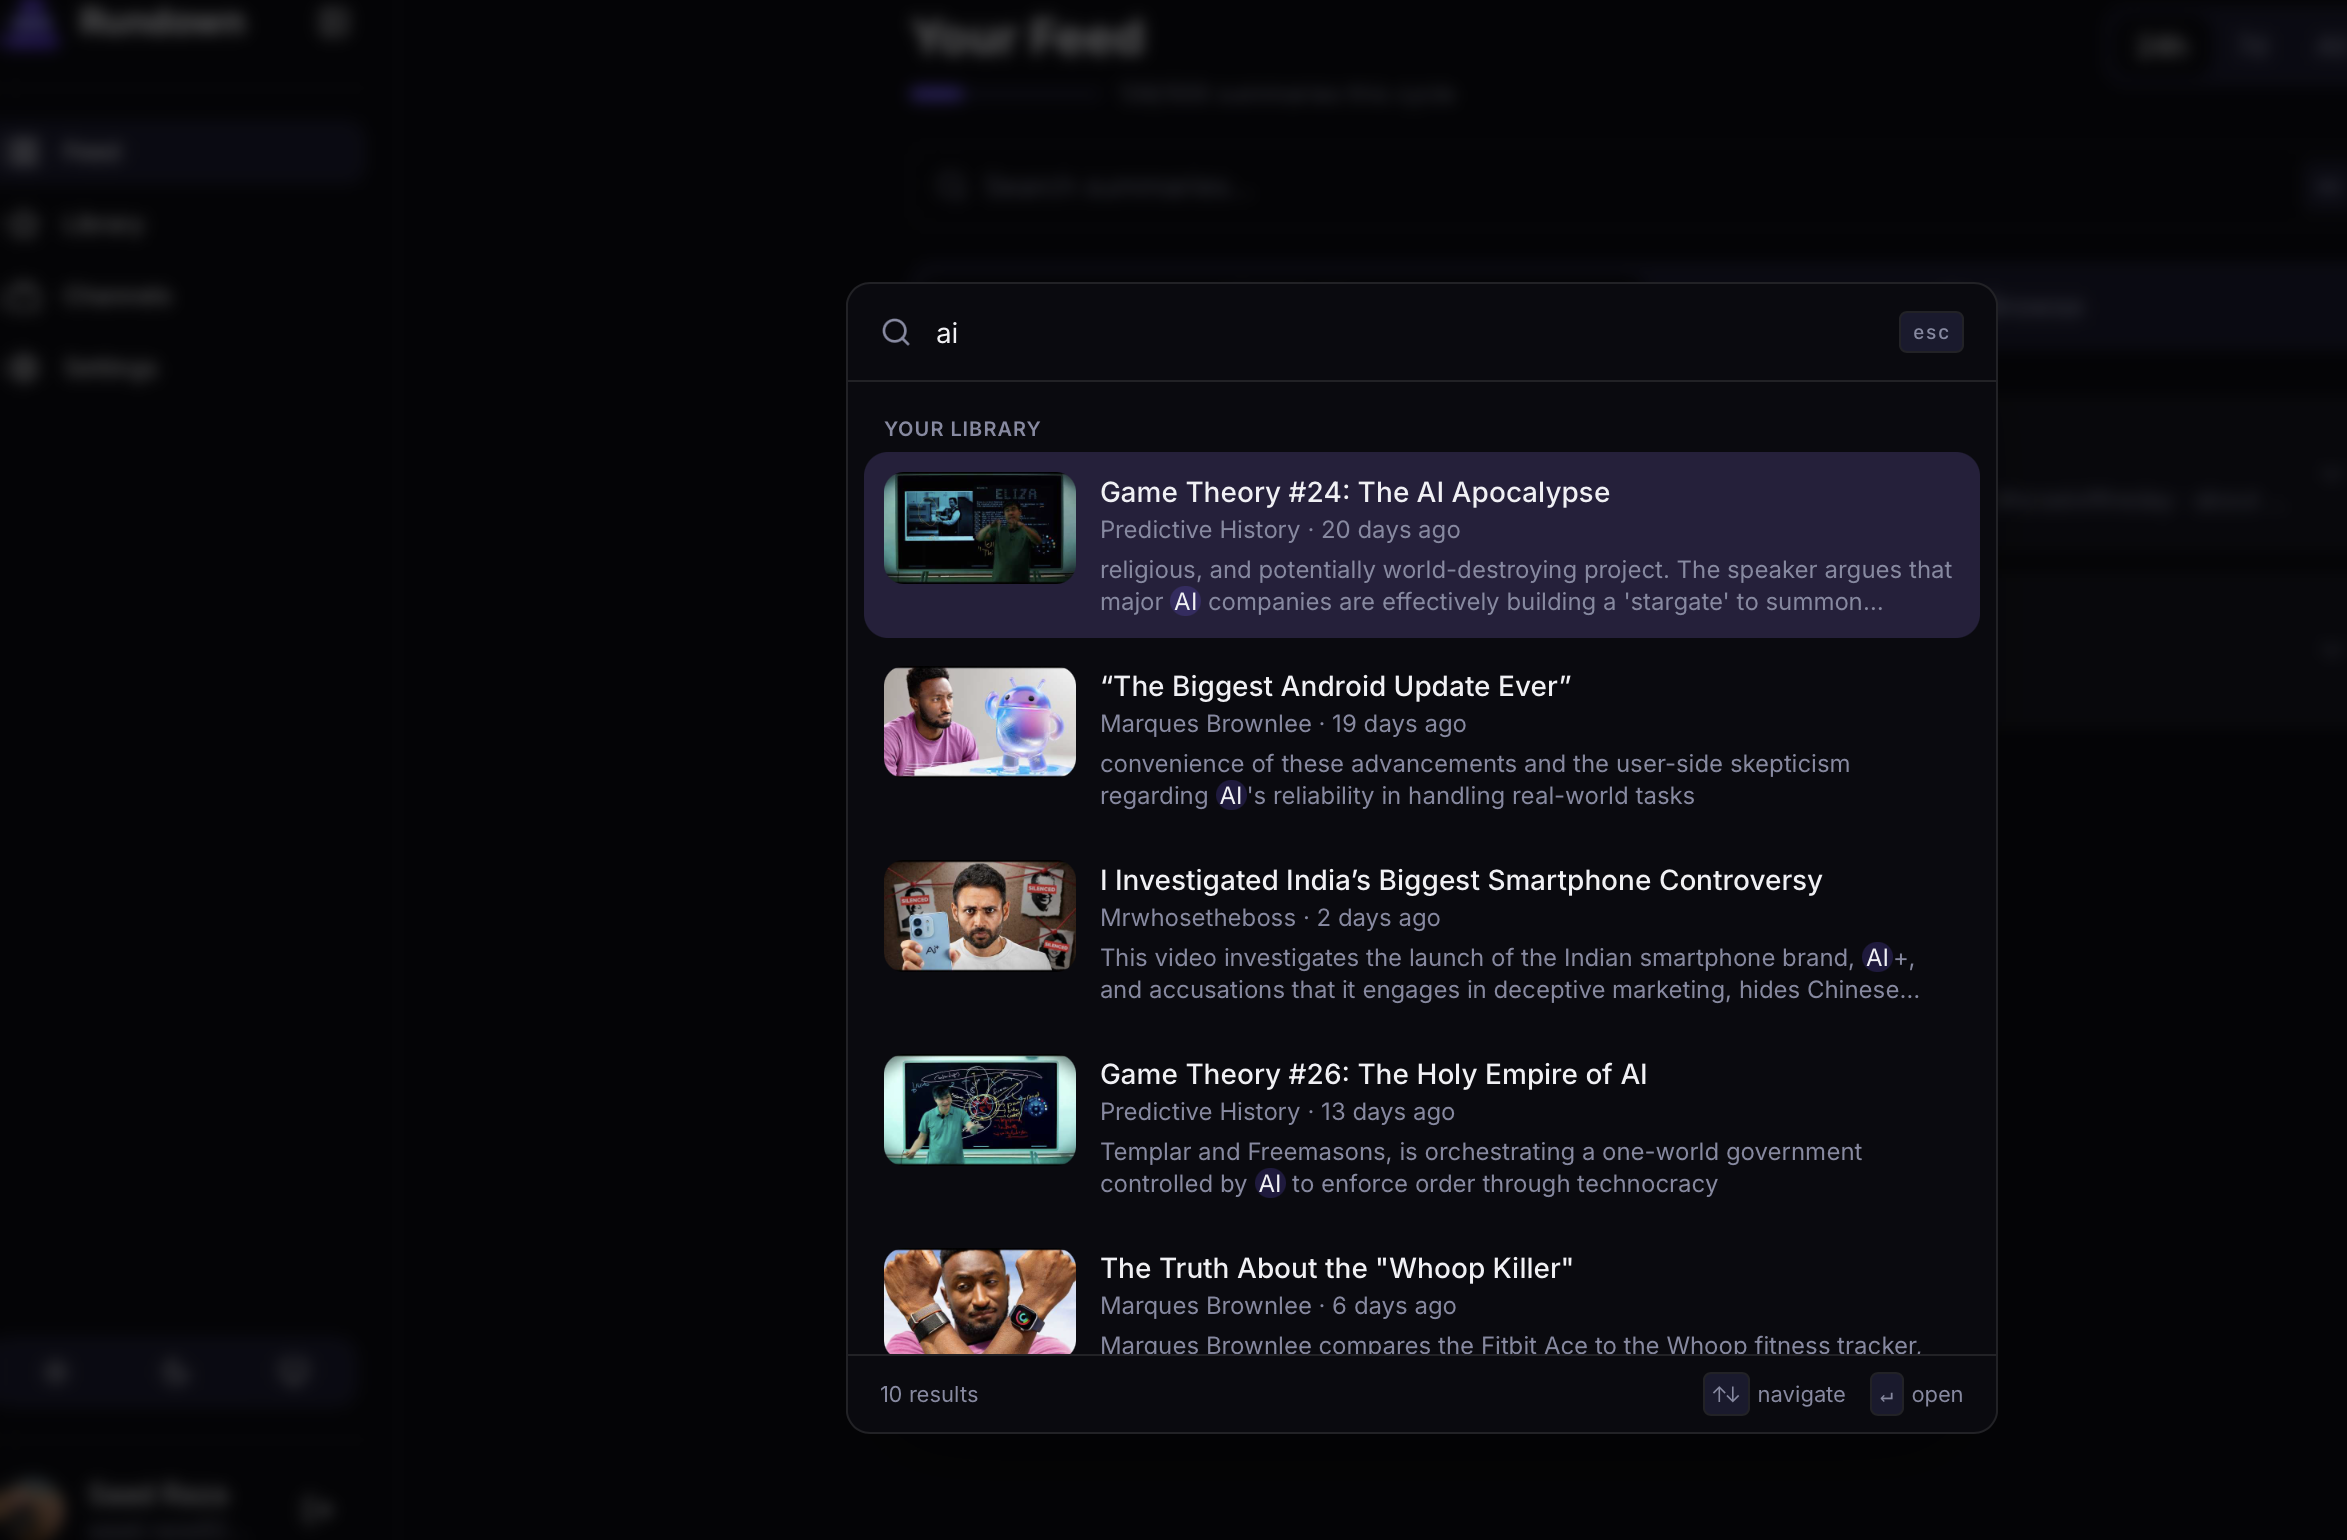
Task: Click the India smartphone controversy thumbnail
Action: (x=979, y=915)
